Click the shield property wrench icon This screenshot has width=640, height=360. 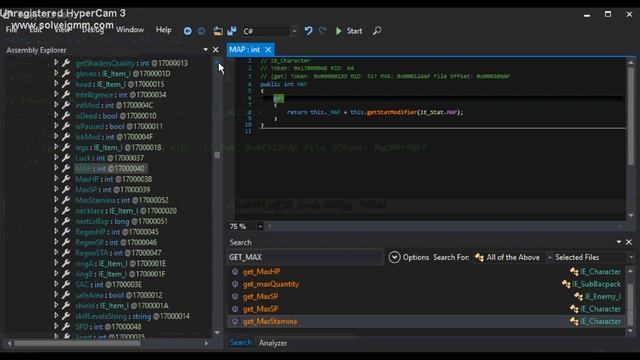[x=66, y=305]
